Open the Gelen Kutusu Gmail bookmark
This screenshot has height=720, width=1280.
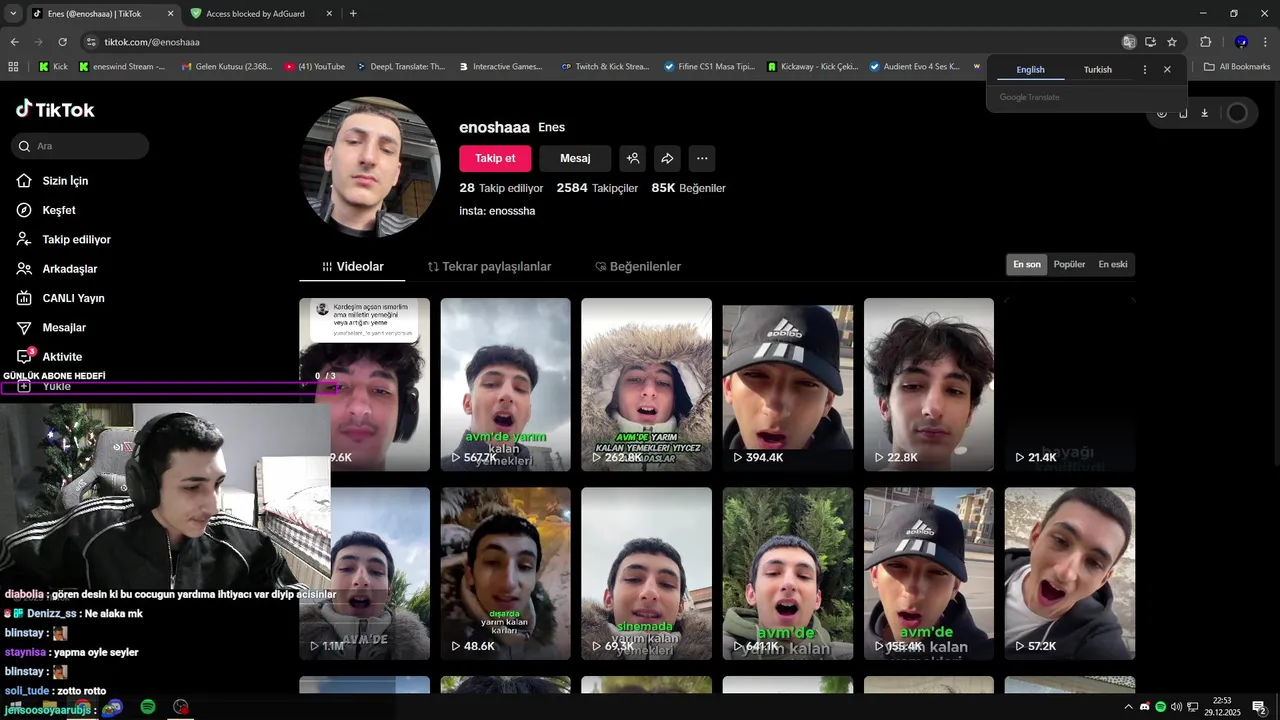click(x=227, y=67)
